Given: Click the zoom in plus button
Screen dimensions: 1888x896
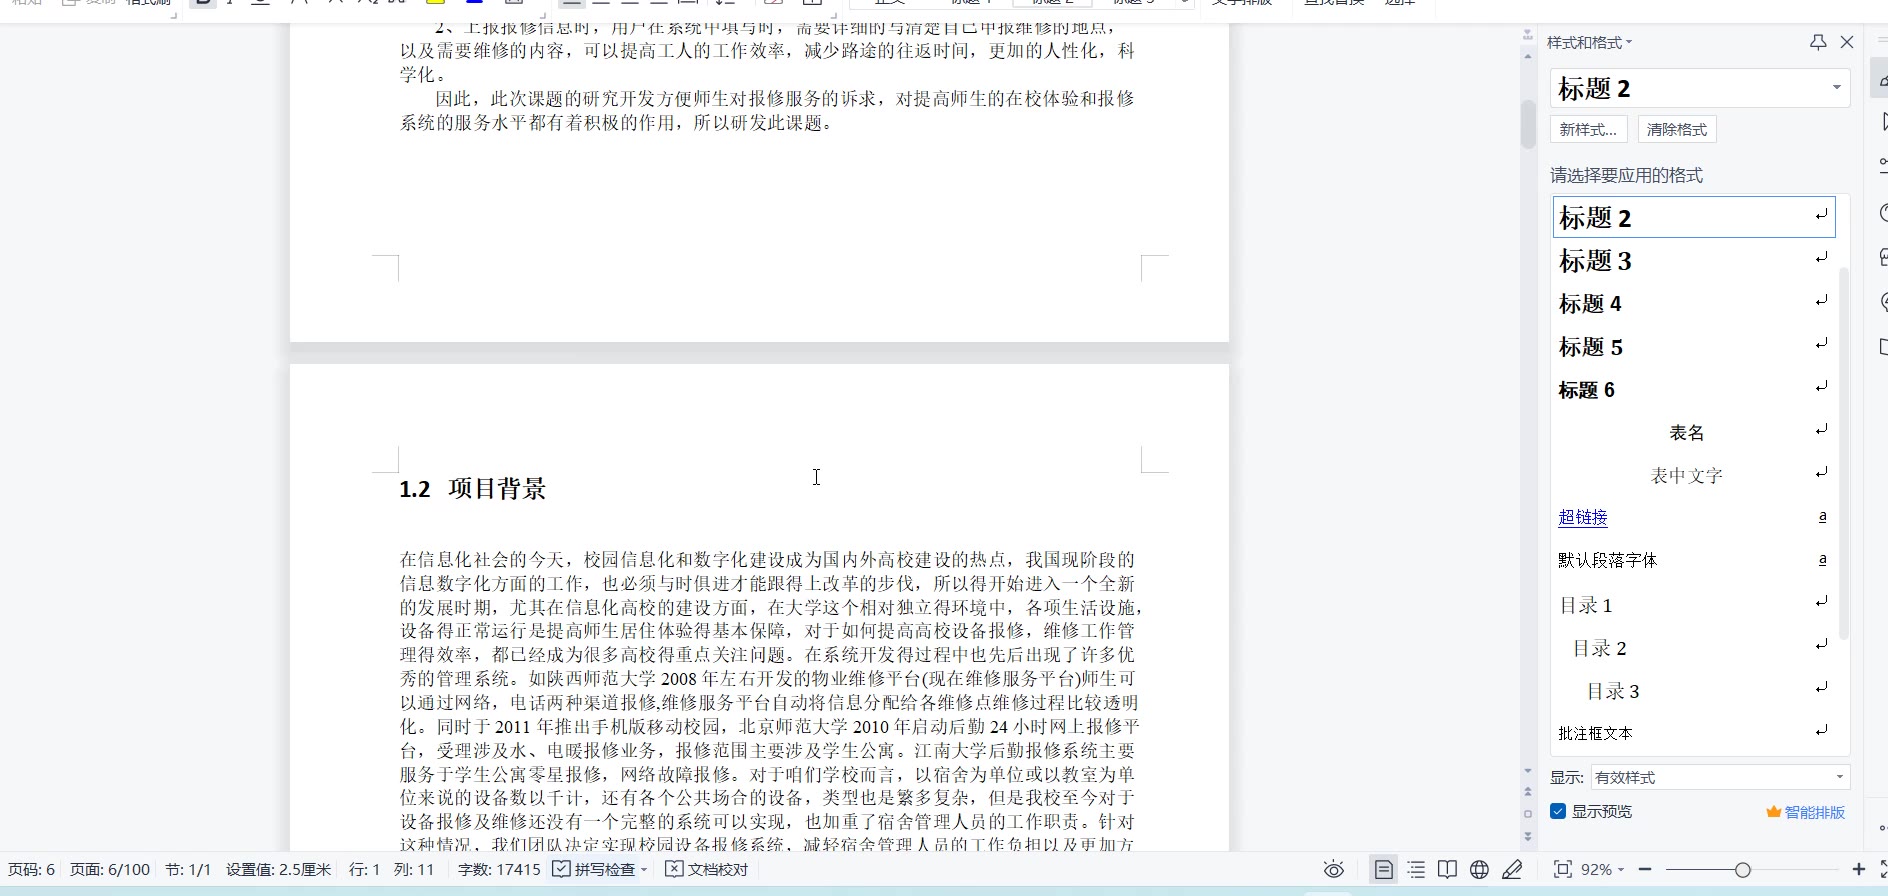Looking at the screenshot, I should 1859,870.
